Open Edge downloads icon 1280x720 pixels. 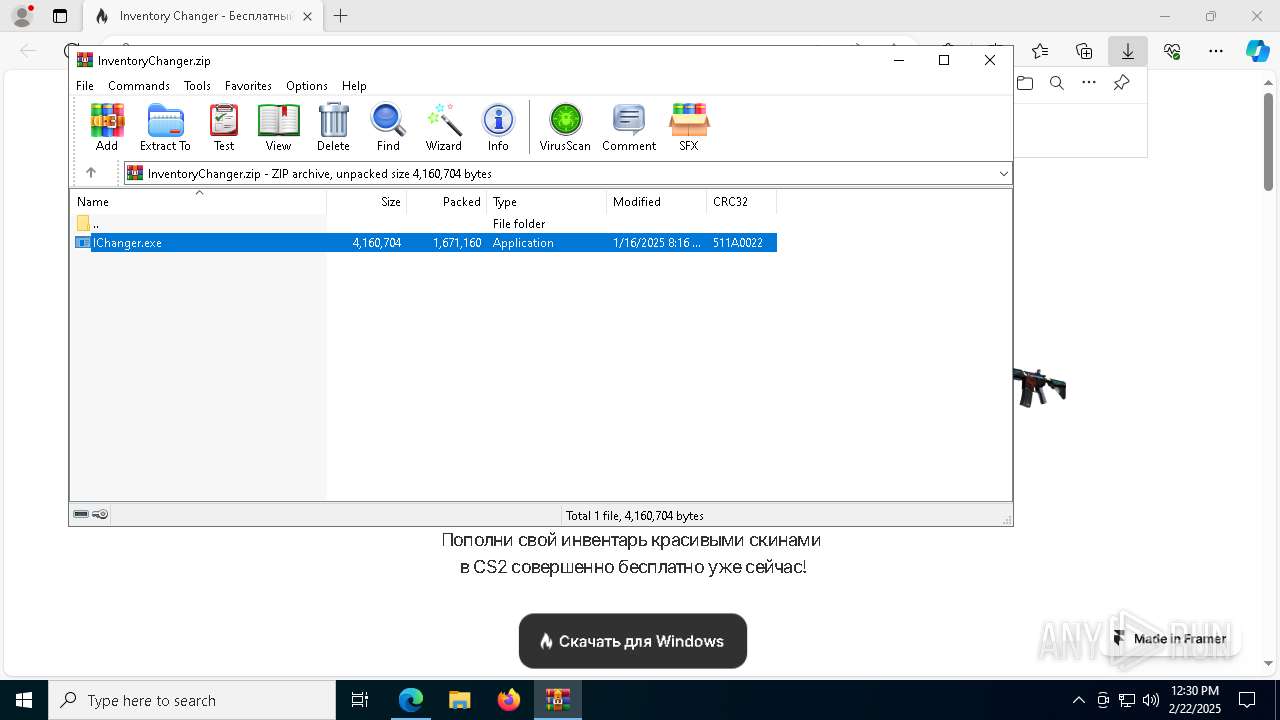click(x=1128, y=51)
